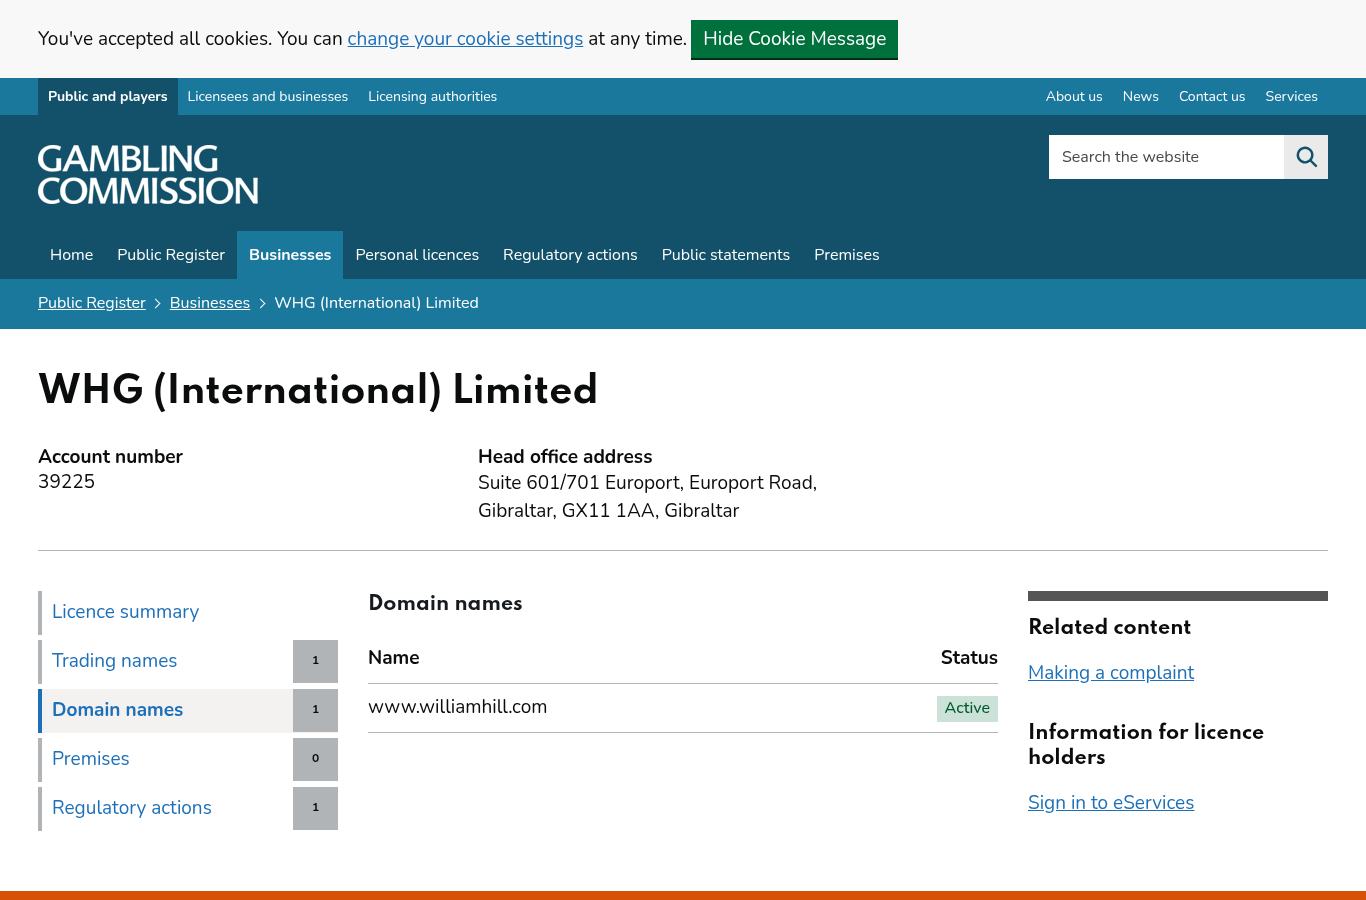1366x900 pixels.
Task: Open Licence summary in side navigation
Action: coord(125,612)
